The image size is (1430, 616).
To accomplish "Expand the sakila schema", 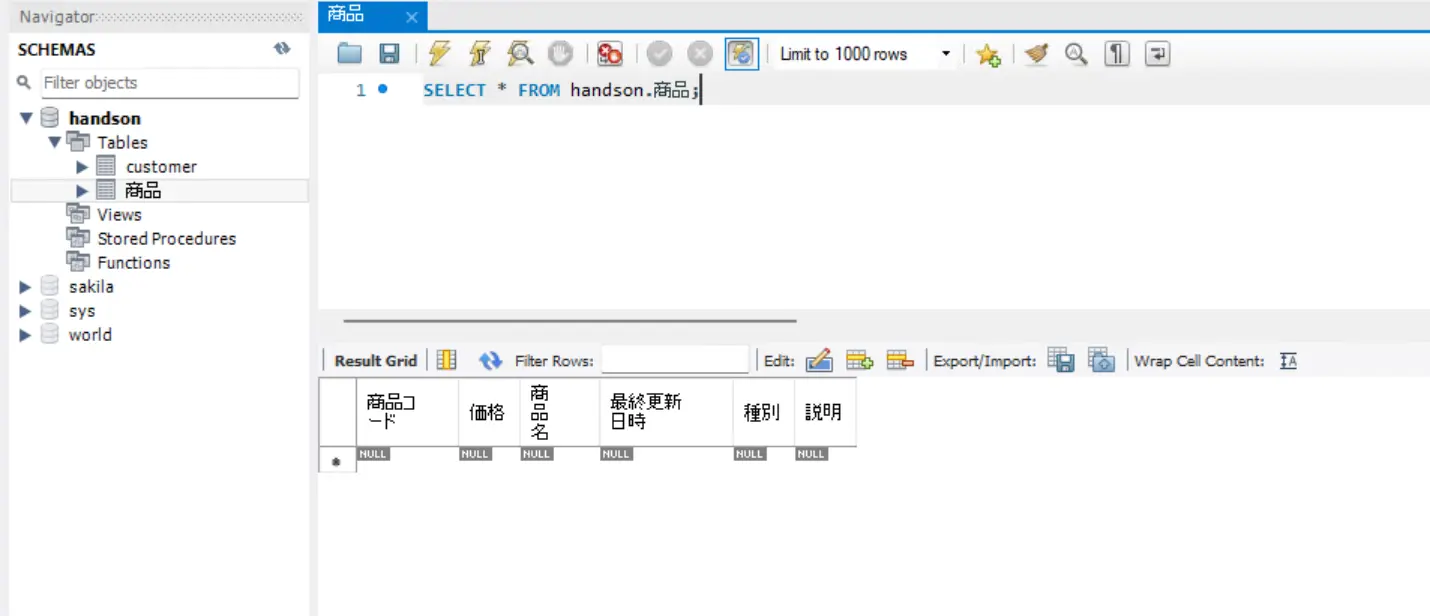I will (26, 287).
